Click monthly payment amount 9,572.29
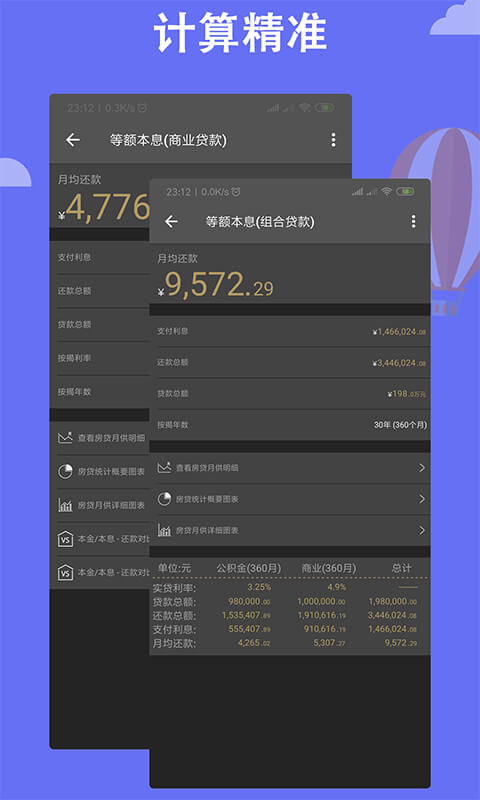Viewport: 480px width, 800px height. 216,286
